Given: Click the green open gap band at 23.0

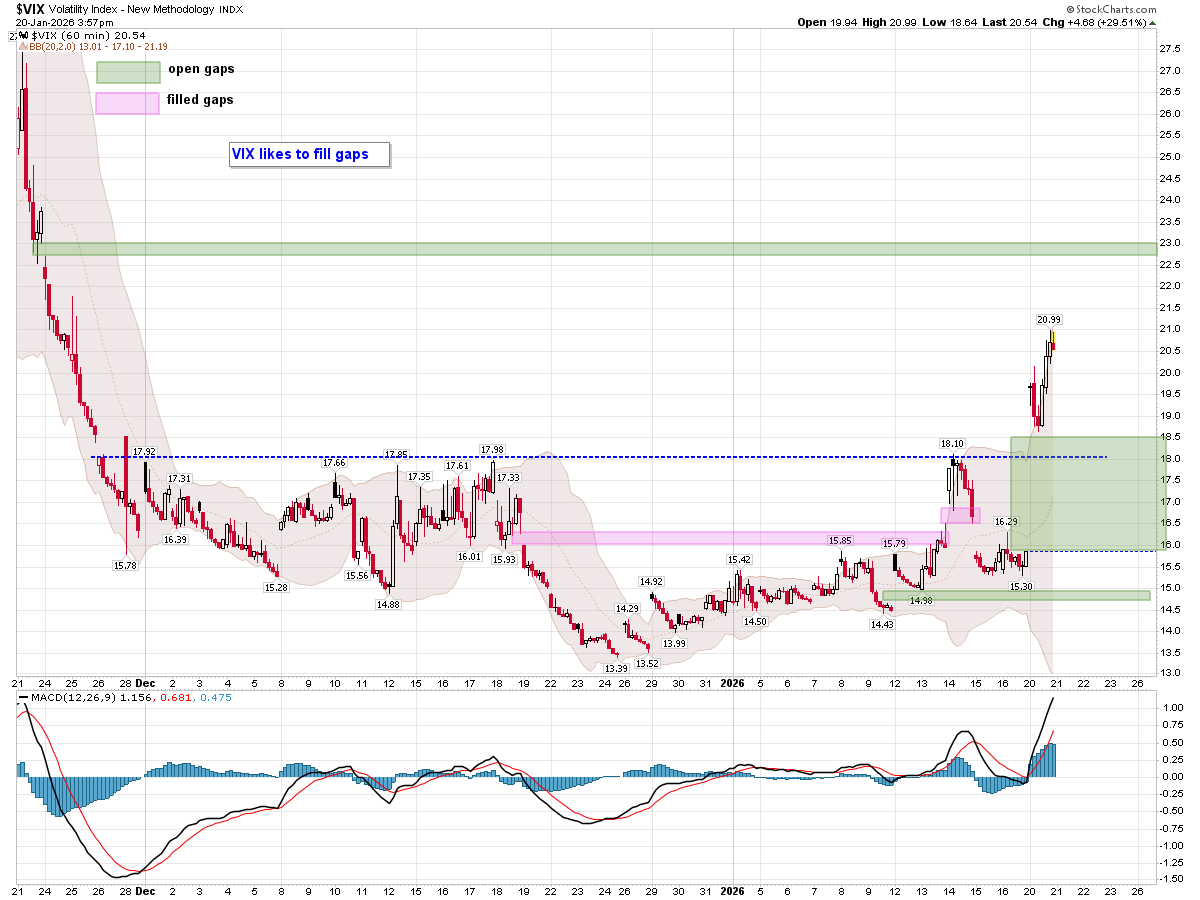Looking at the screenshot, I should pos(600,248).
